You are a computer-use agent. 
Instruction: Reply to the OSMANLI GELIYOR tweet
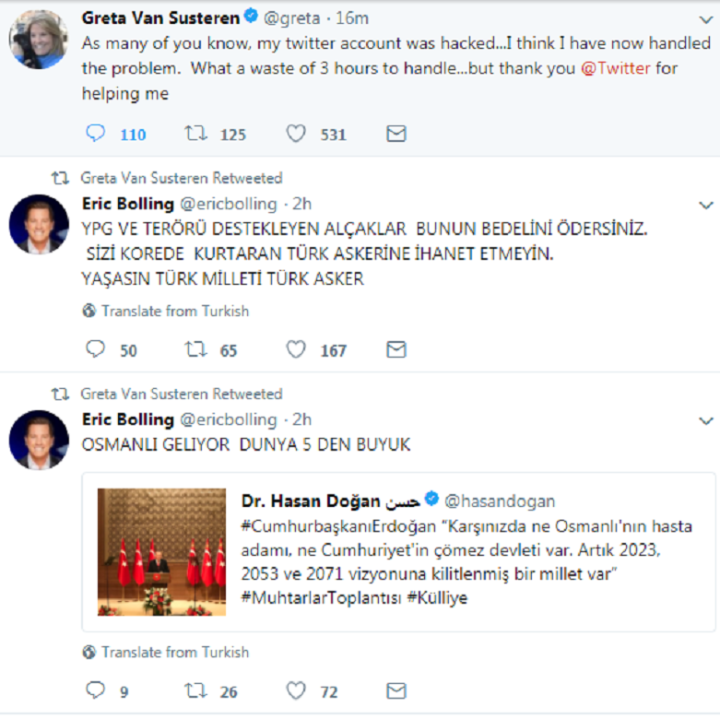coord(96,690)
